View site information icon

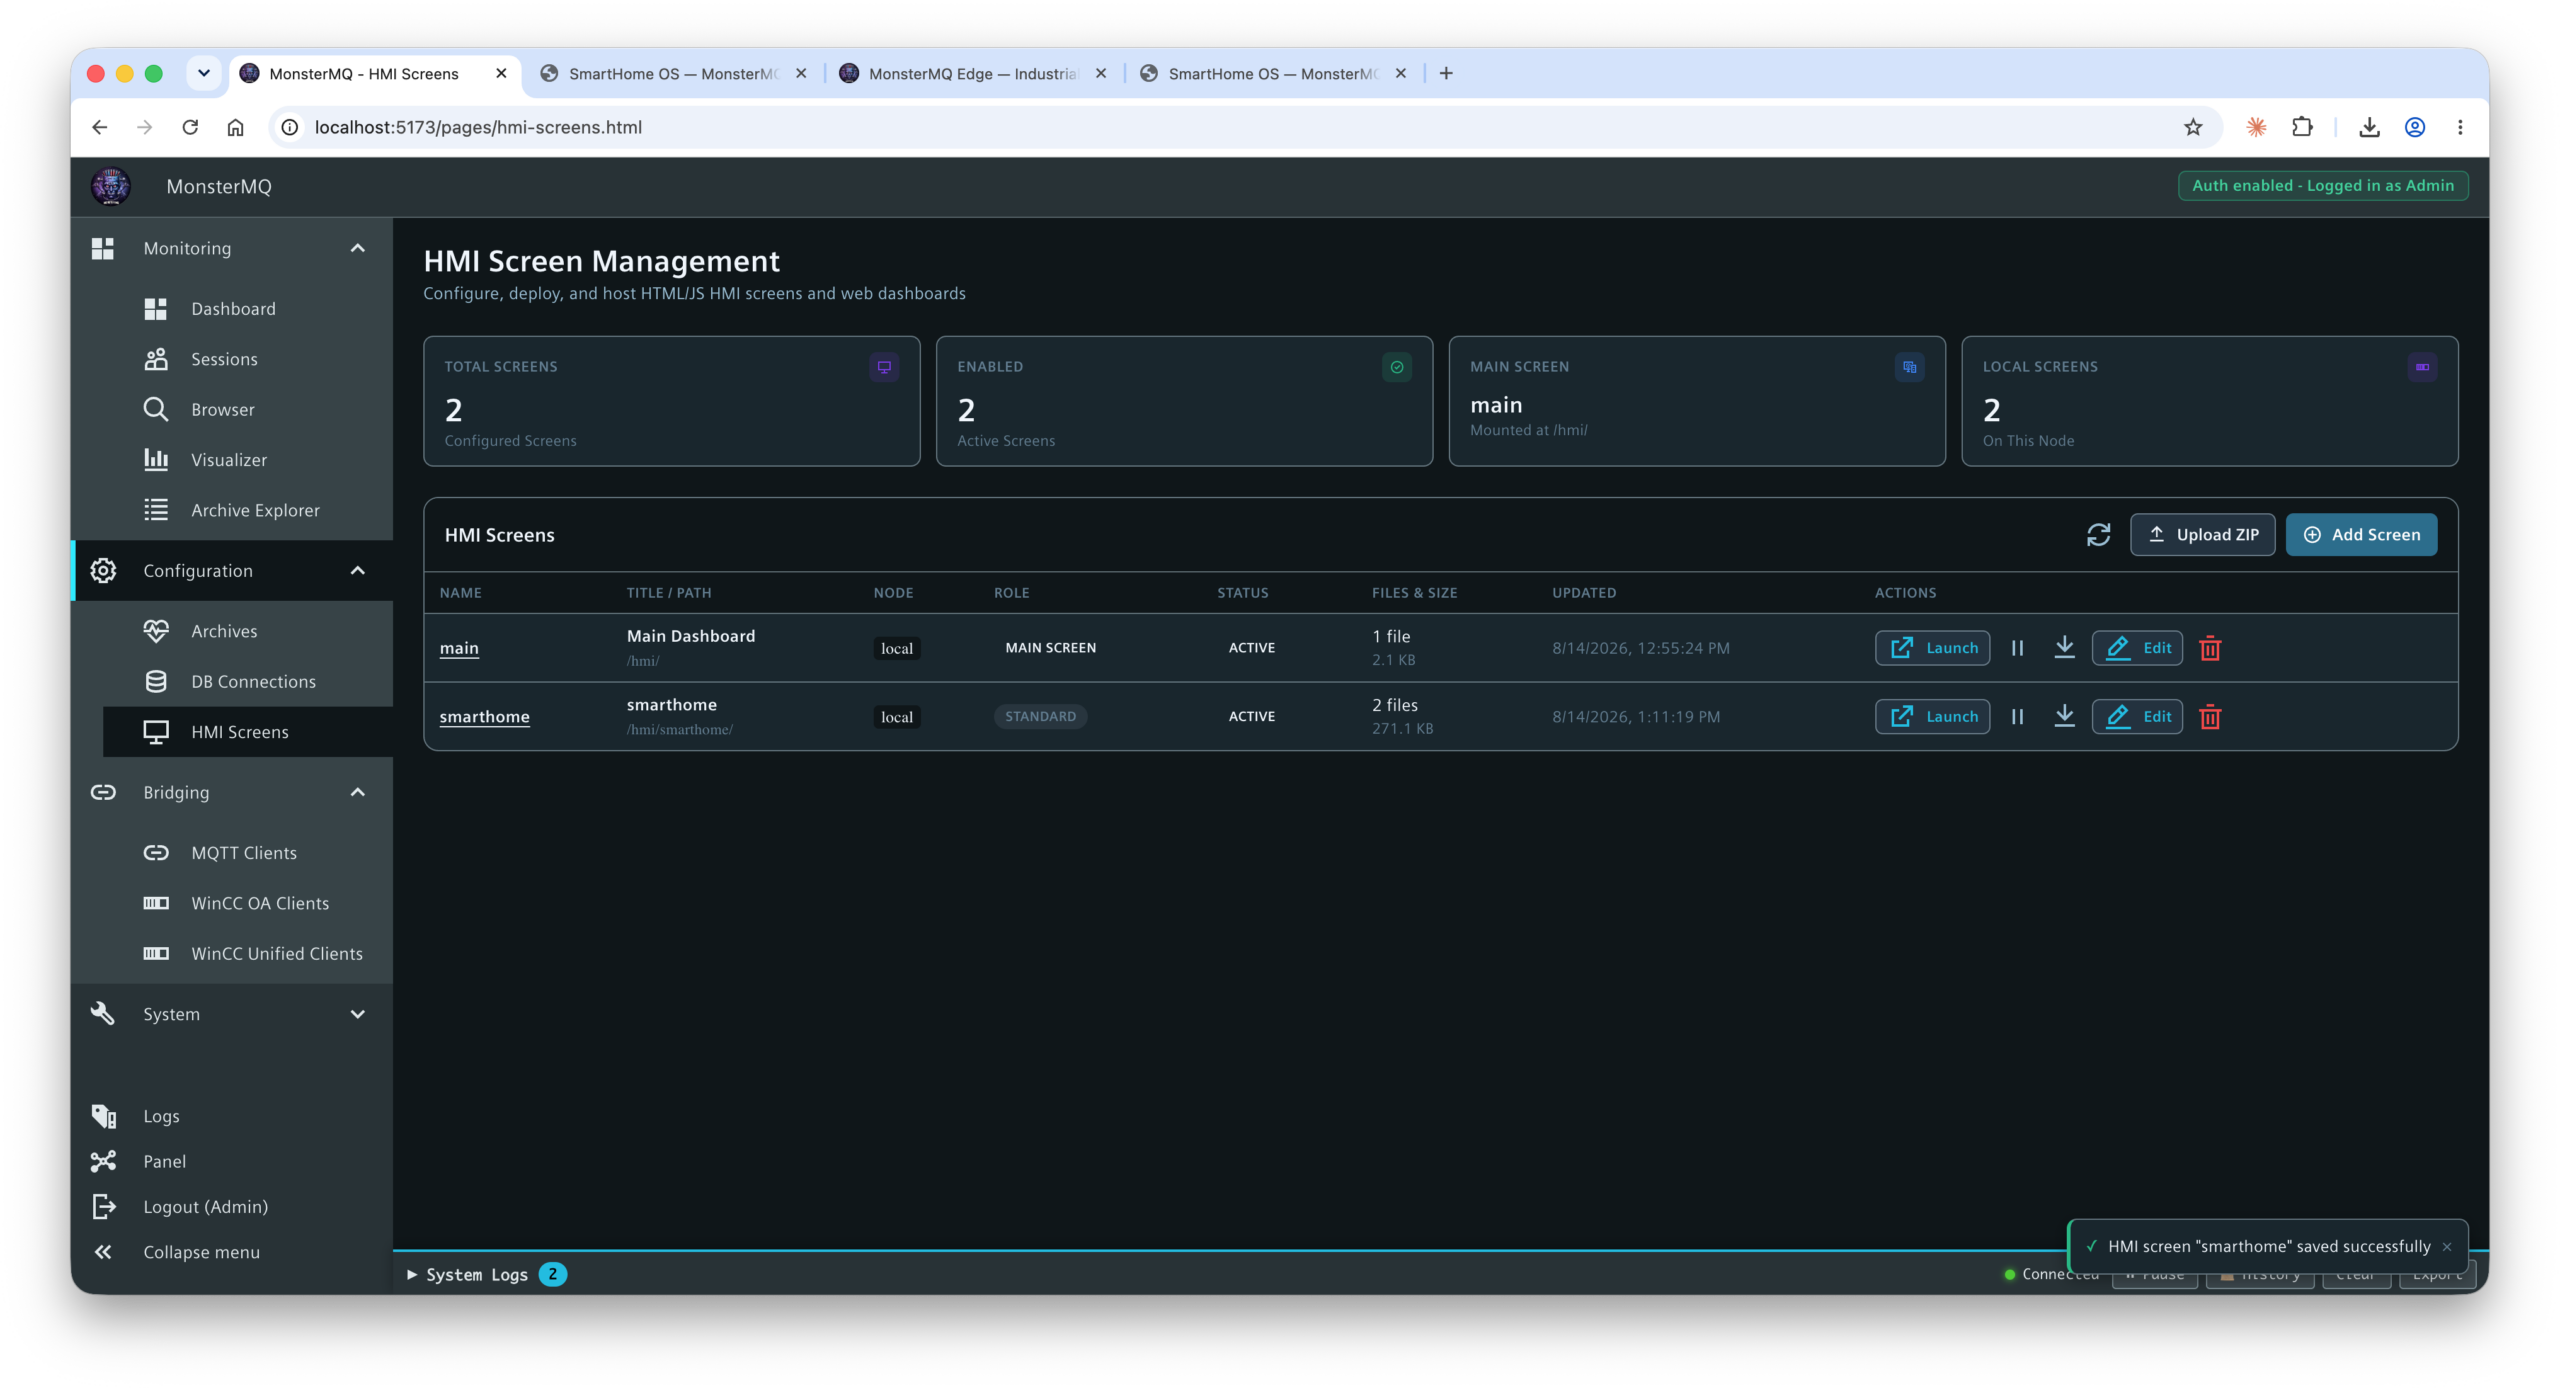pyautogui.click(x=289, y=127)
